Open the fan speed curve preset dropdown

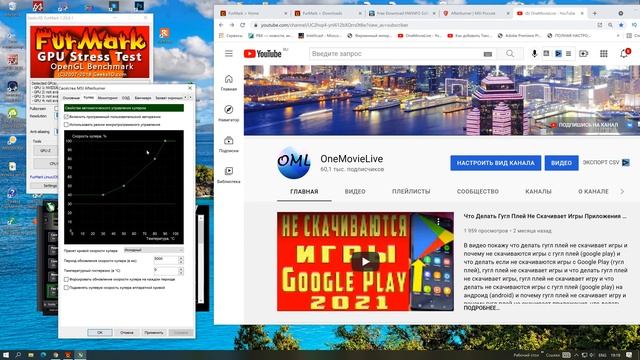153,250
